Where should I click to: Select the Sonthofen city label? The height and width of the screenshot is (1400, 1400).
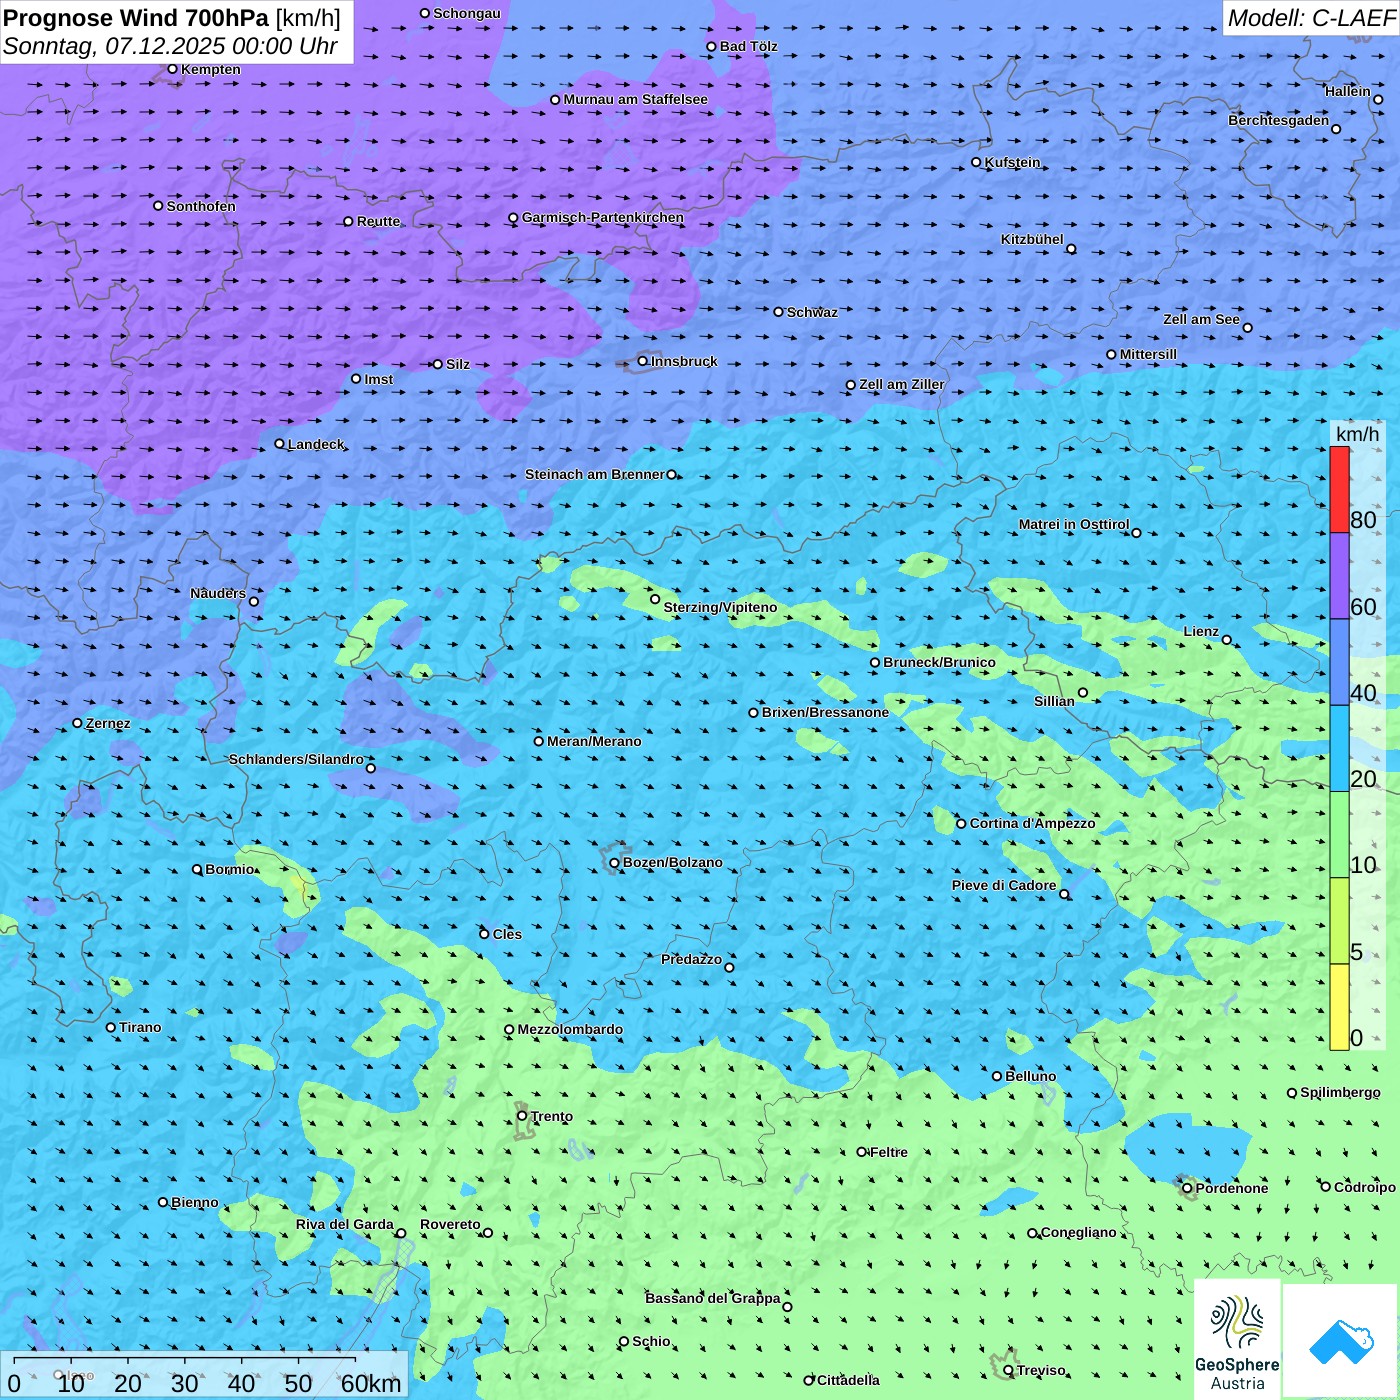[x=201, y=206]
